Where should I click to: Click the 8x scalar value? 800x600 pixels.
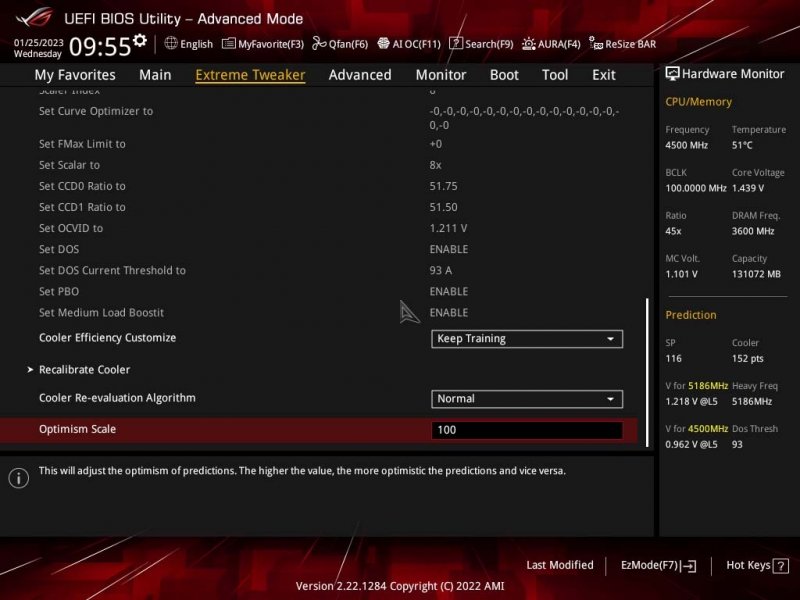(x=435, y=165)
